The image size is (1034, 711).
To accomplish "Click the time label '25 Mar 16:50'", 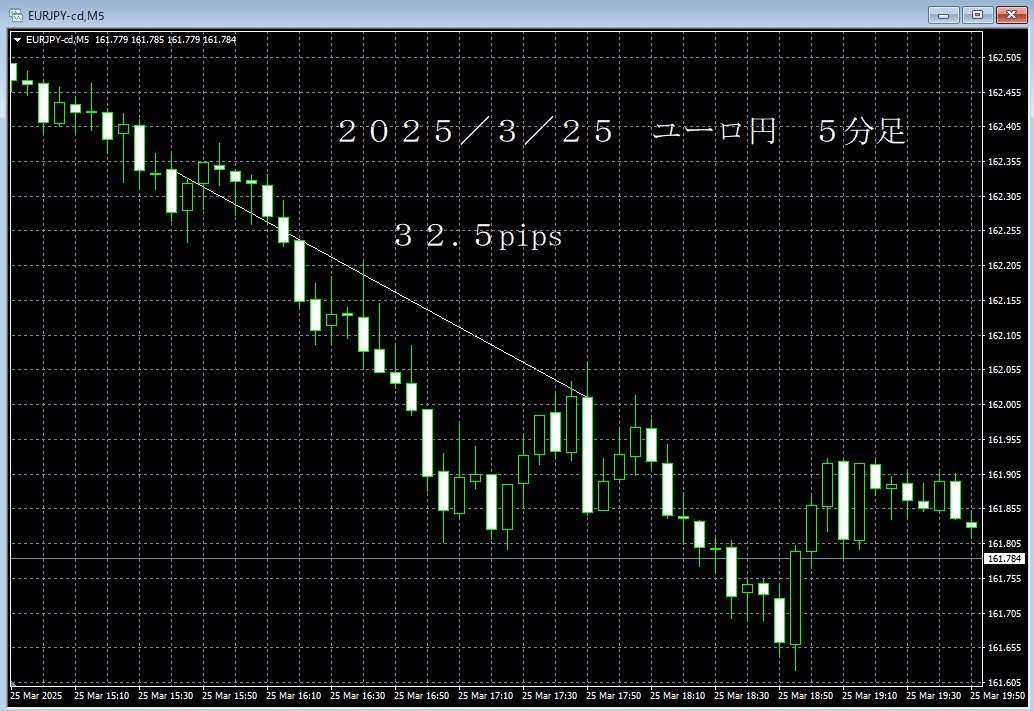I will click(421, 695).
